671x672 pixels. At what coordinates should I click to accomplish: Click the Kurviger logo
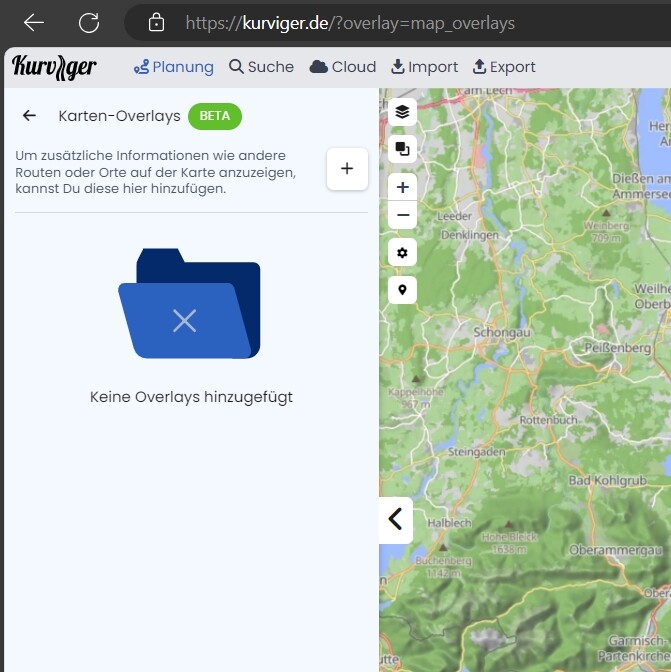point(55,67)
